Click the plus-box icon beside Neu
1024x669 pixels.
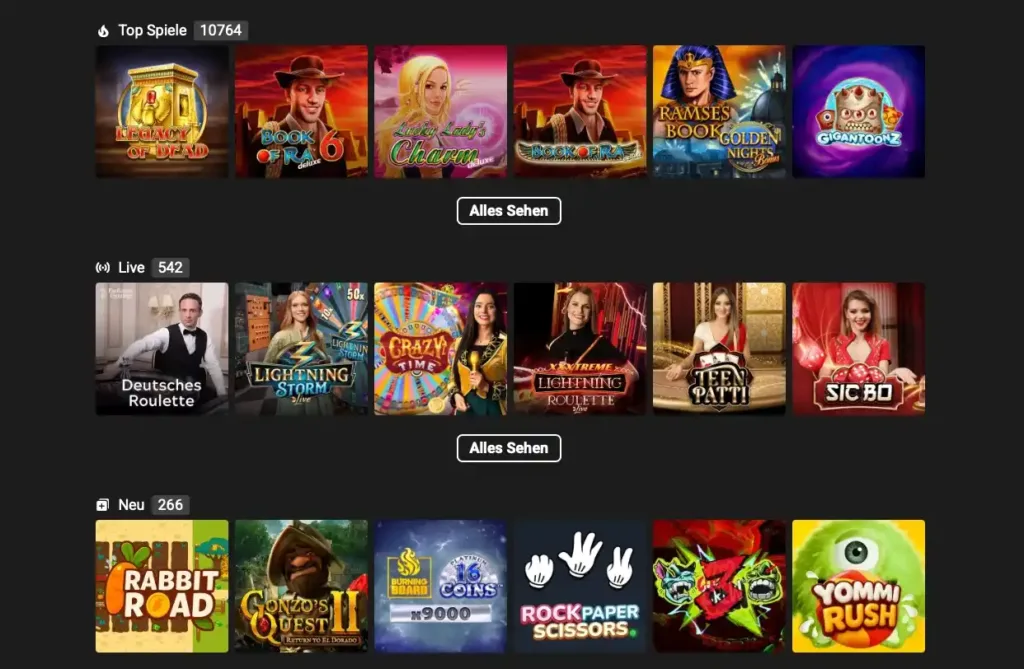pos(103,505)
